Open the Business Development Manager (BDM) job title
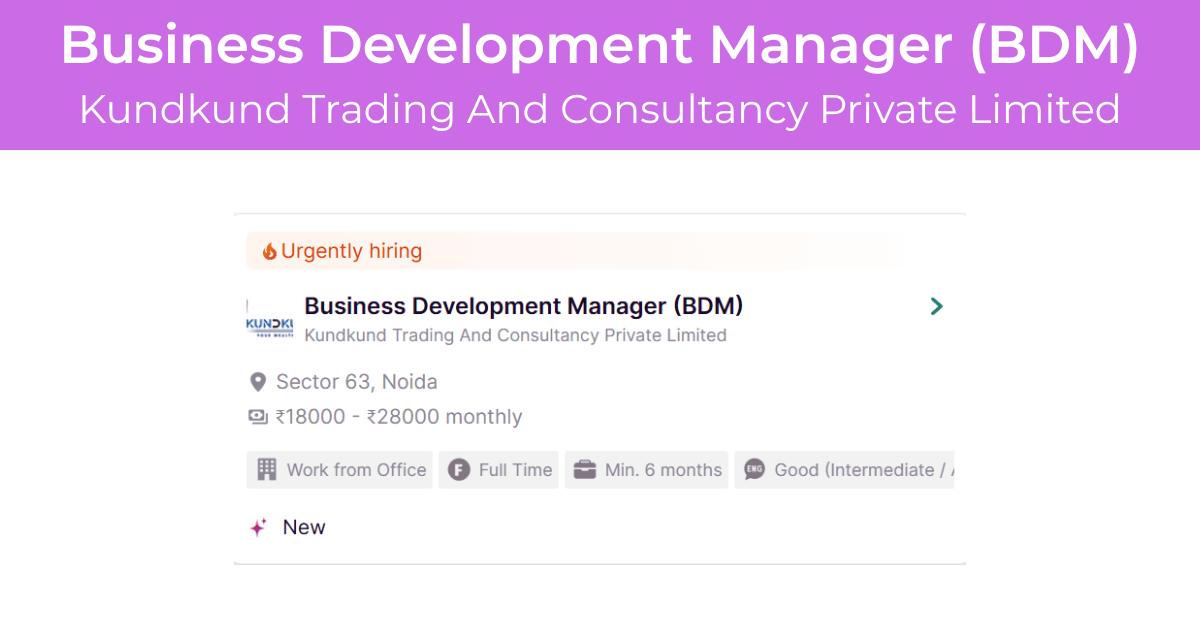Viewport: 1200px width, 628px height. click(x=523, y=306)
